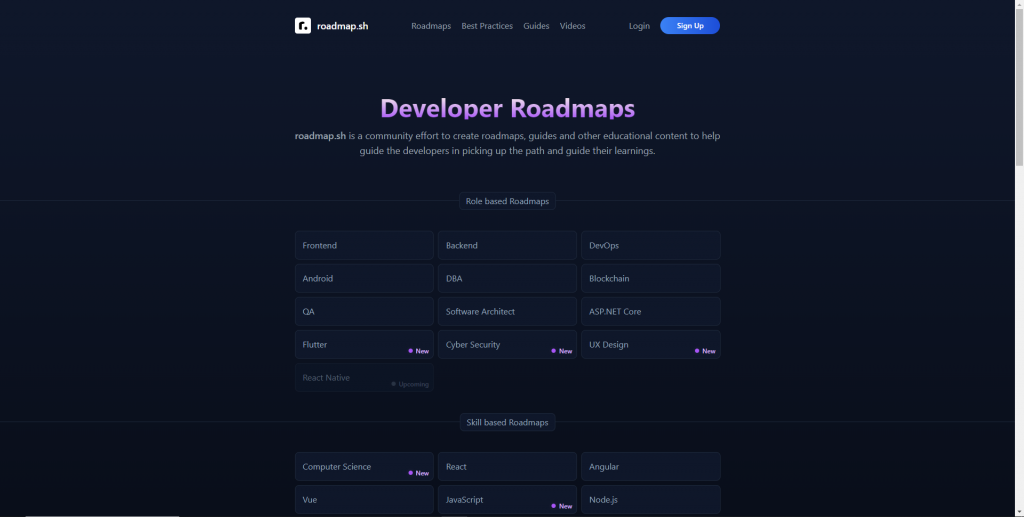This screenshot has height=517, width=1024.
Task: Select the Blockchain roadmap card
Action: [x=650, y=279]
